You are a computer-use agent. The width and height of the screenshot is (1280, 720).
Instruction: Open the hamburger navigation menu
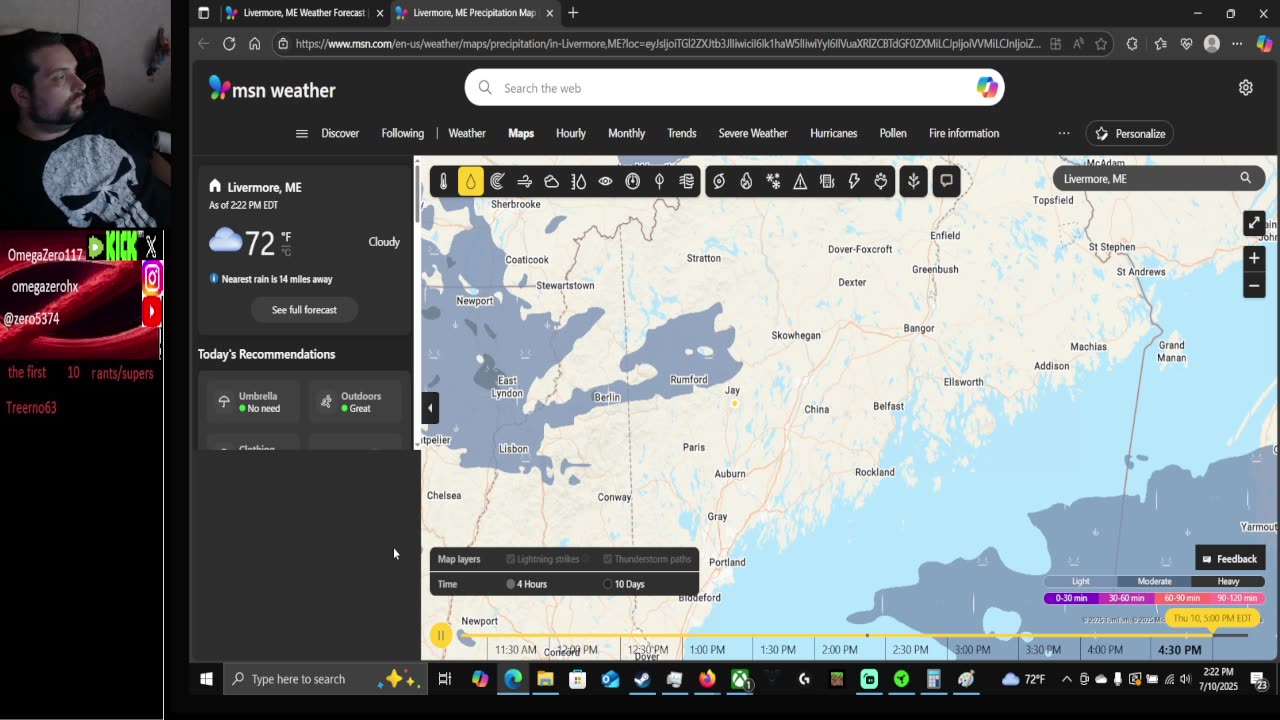pyautogui.click(x=301, y=133)
